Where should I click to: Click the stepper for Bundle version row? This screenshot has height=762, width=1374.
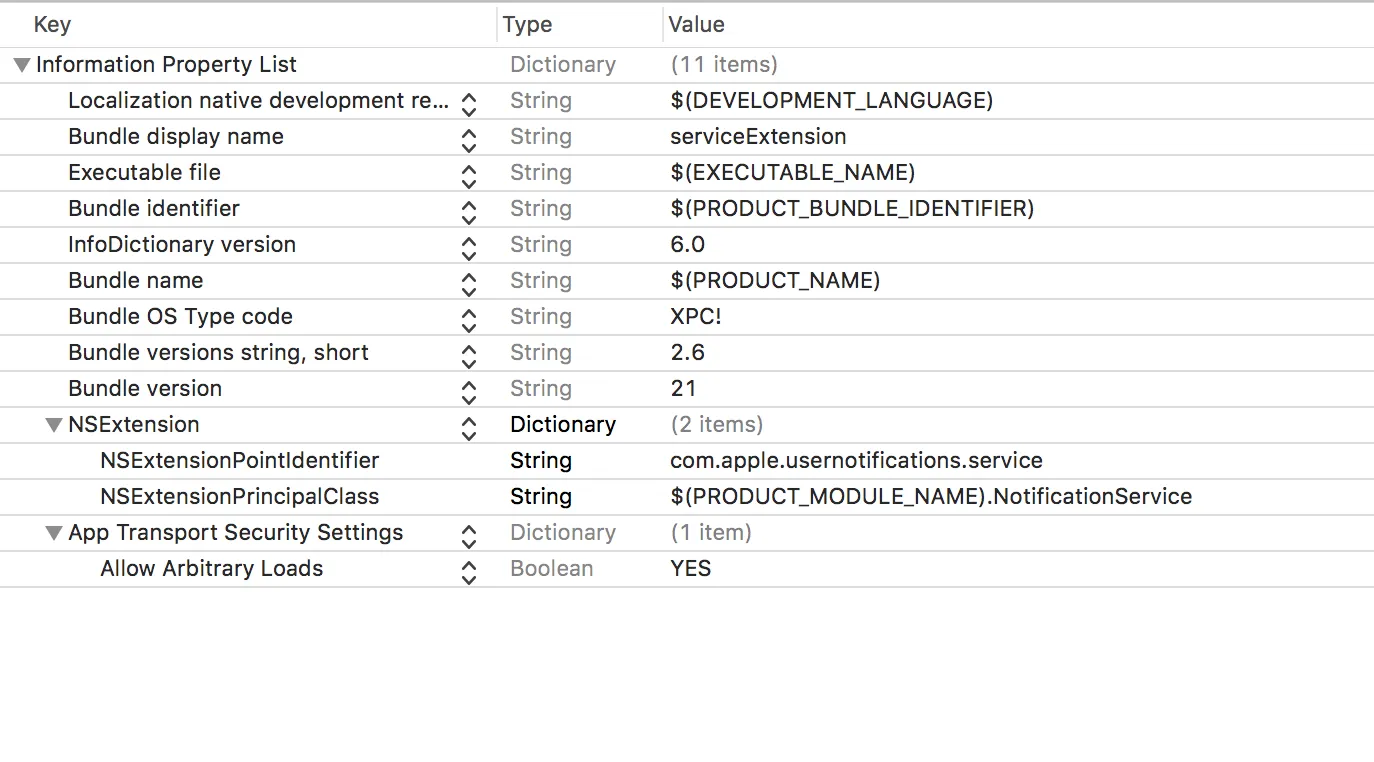(468, 389)
